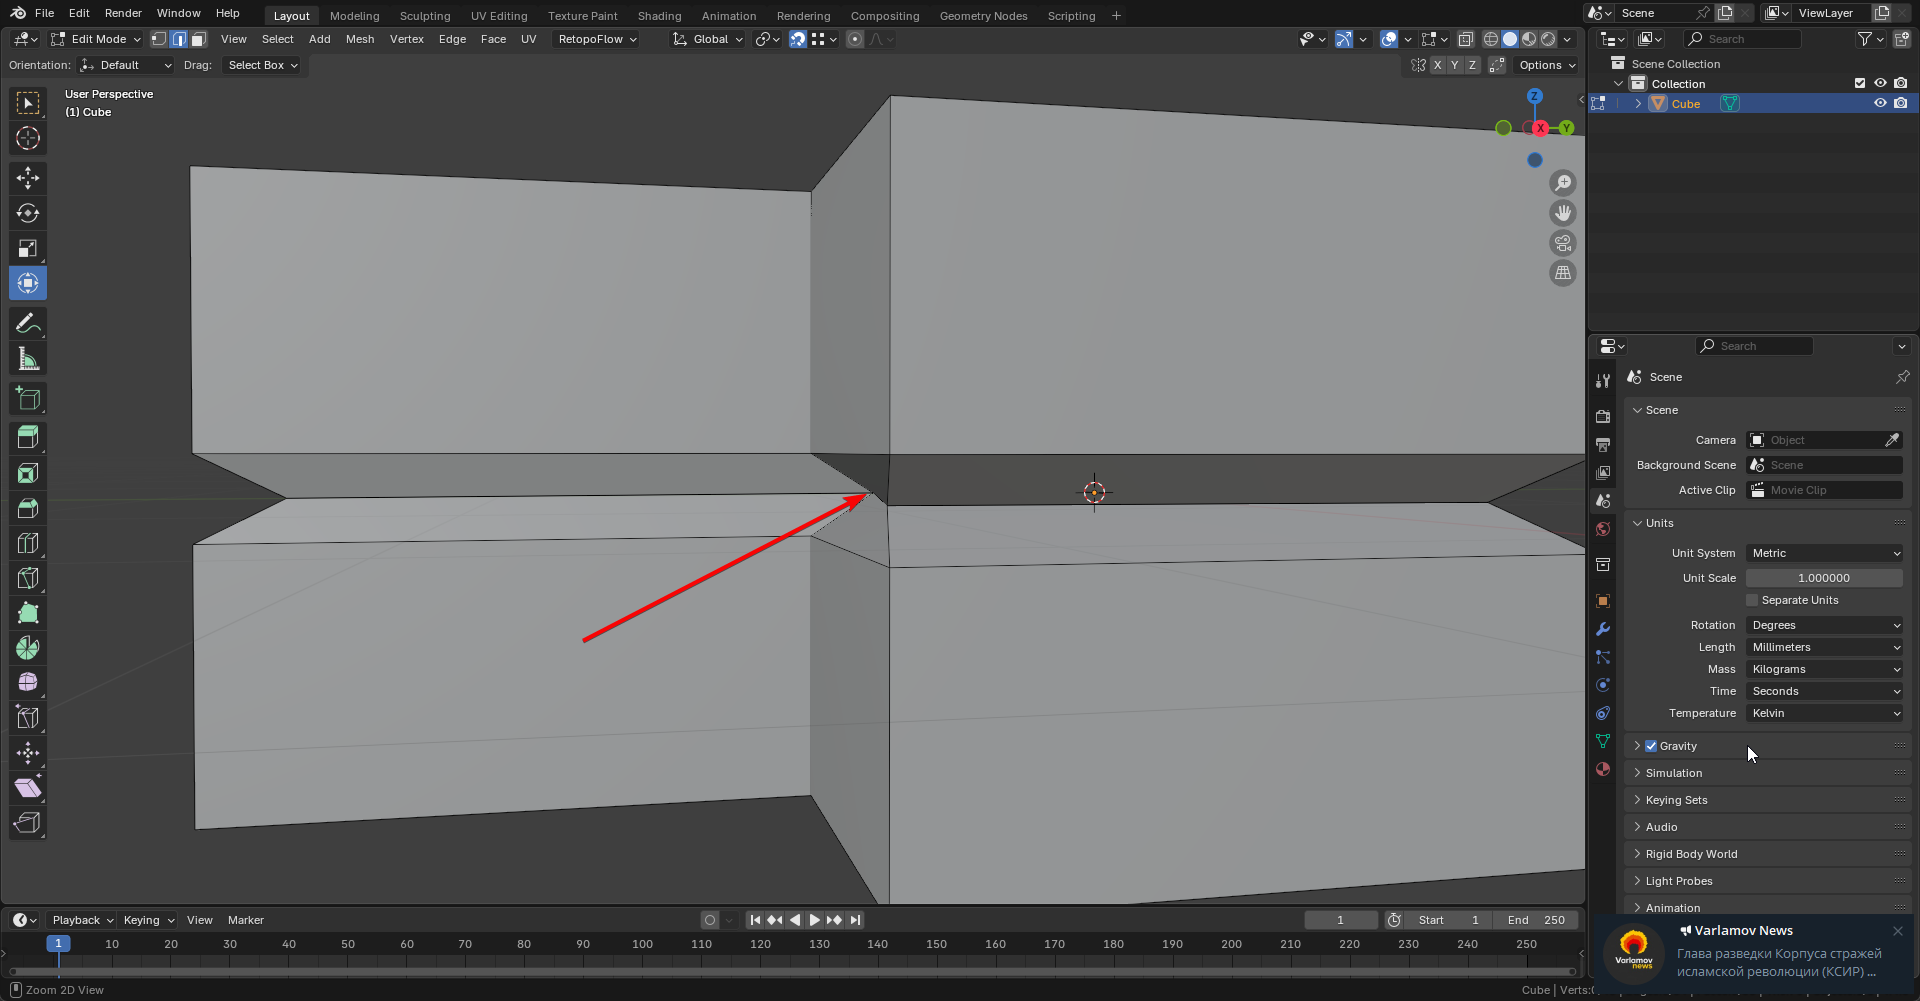Switch to the UV Editing workspace tab

coord(499,16)
